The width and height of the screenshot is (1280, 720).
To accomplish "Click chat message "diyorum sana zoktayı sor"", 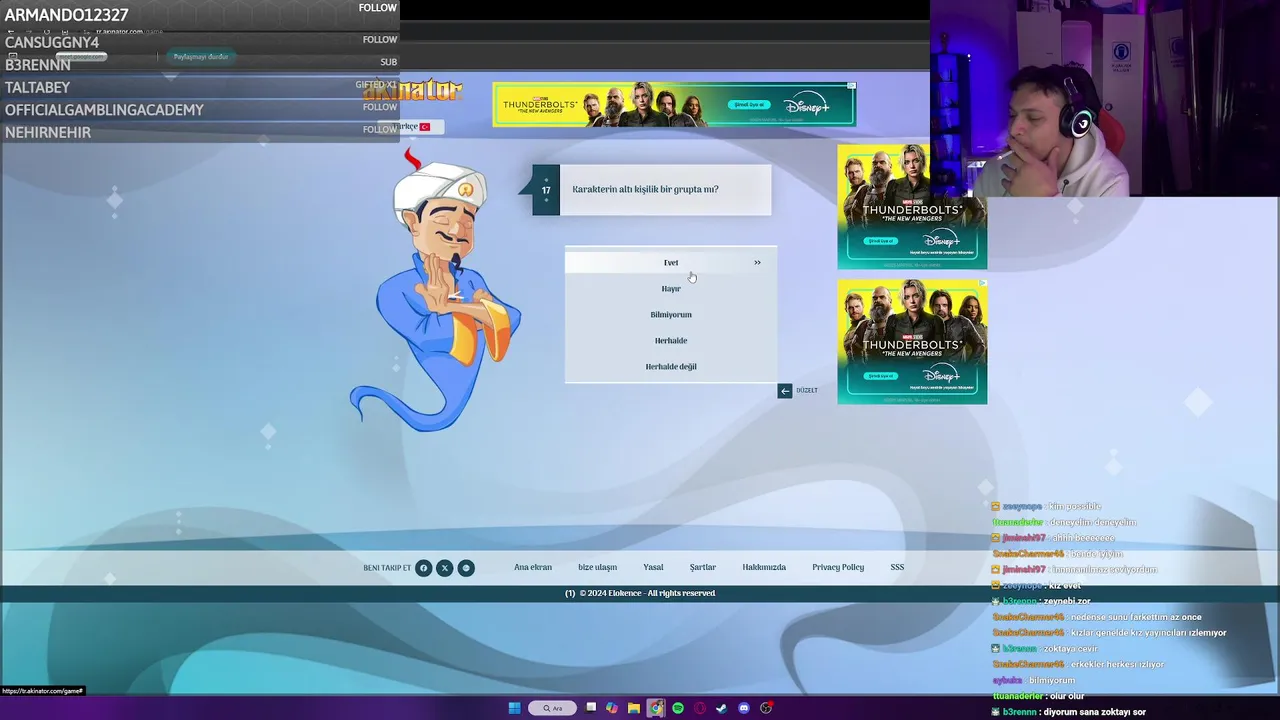I will (1094, 712).
